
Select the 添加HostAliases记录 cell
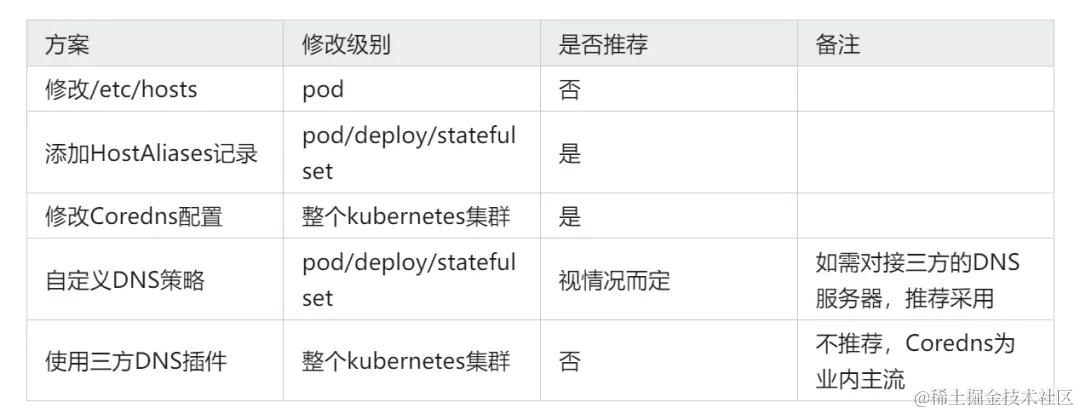(155, 153)
